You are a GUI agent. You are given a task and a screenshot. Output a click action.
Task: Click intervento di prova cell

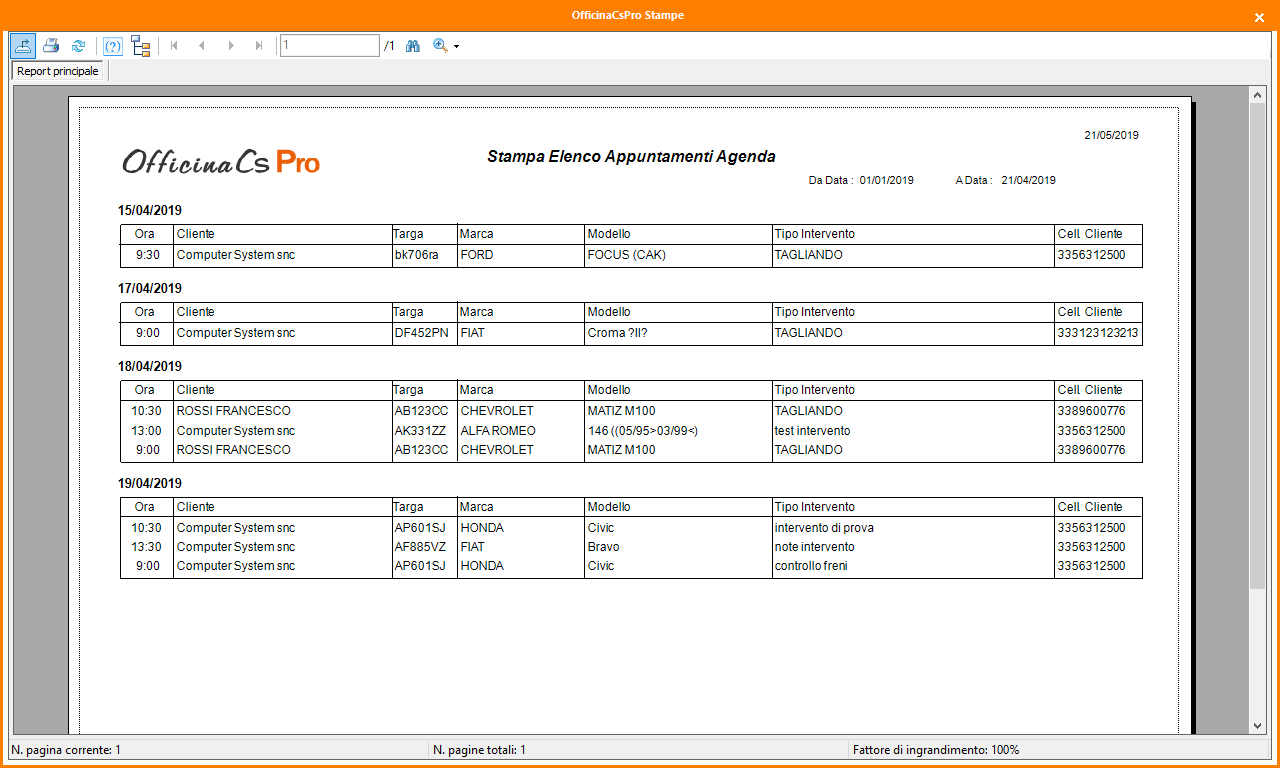(825, 528)
